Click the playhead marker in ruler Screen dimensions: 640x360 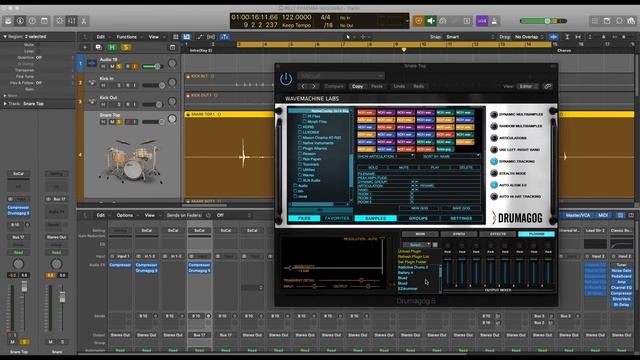pyautogui.click(x=404, y=50)
